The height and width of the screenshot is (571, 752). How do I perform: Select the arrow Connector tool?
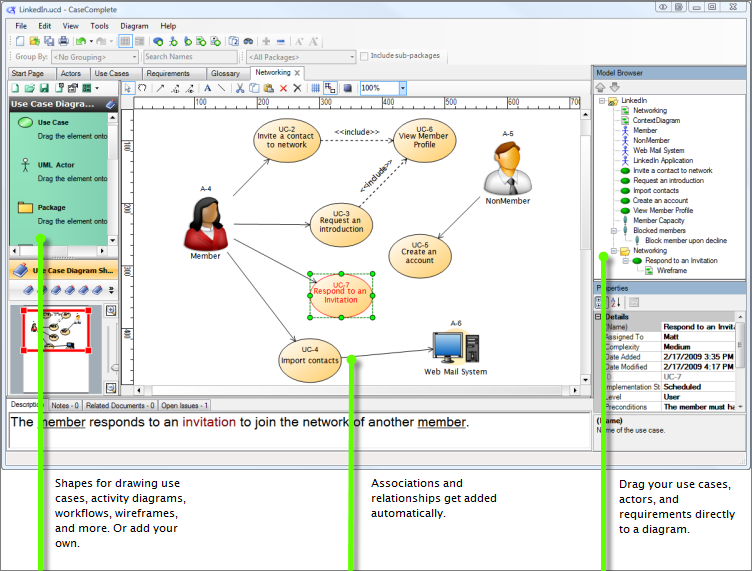[160, 88]
